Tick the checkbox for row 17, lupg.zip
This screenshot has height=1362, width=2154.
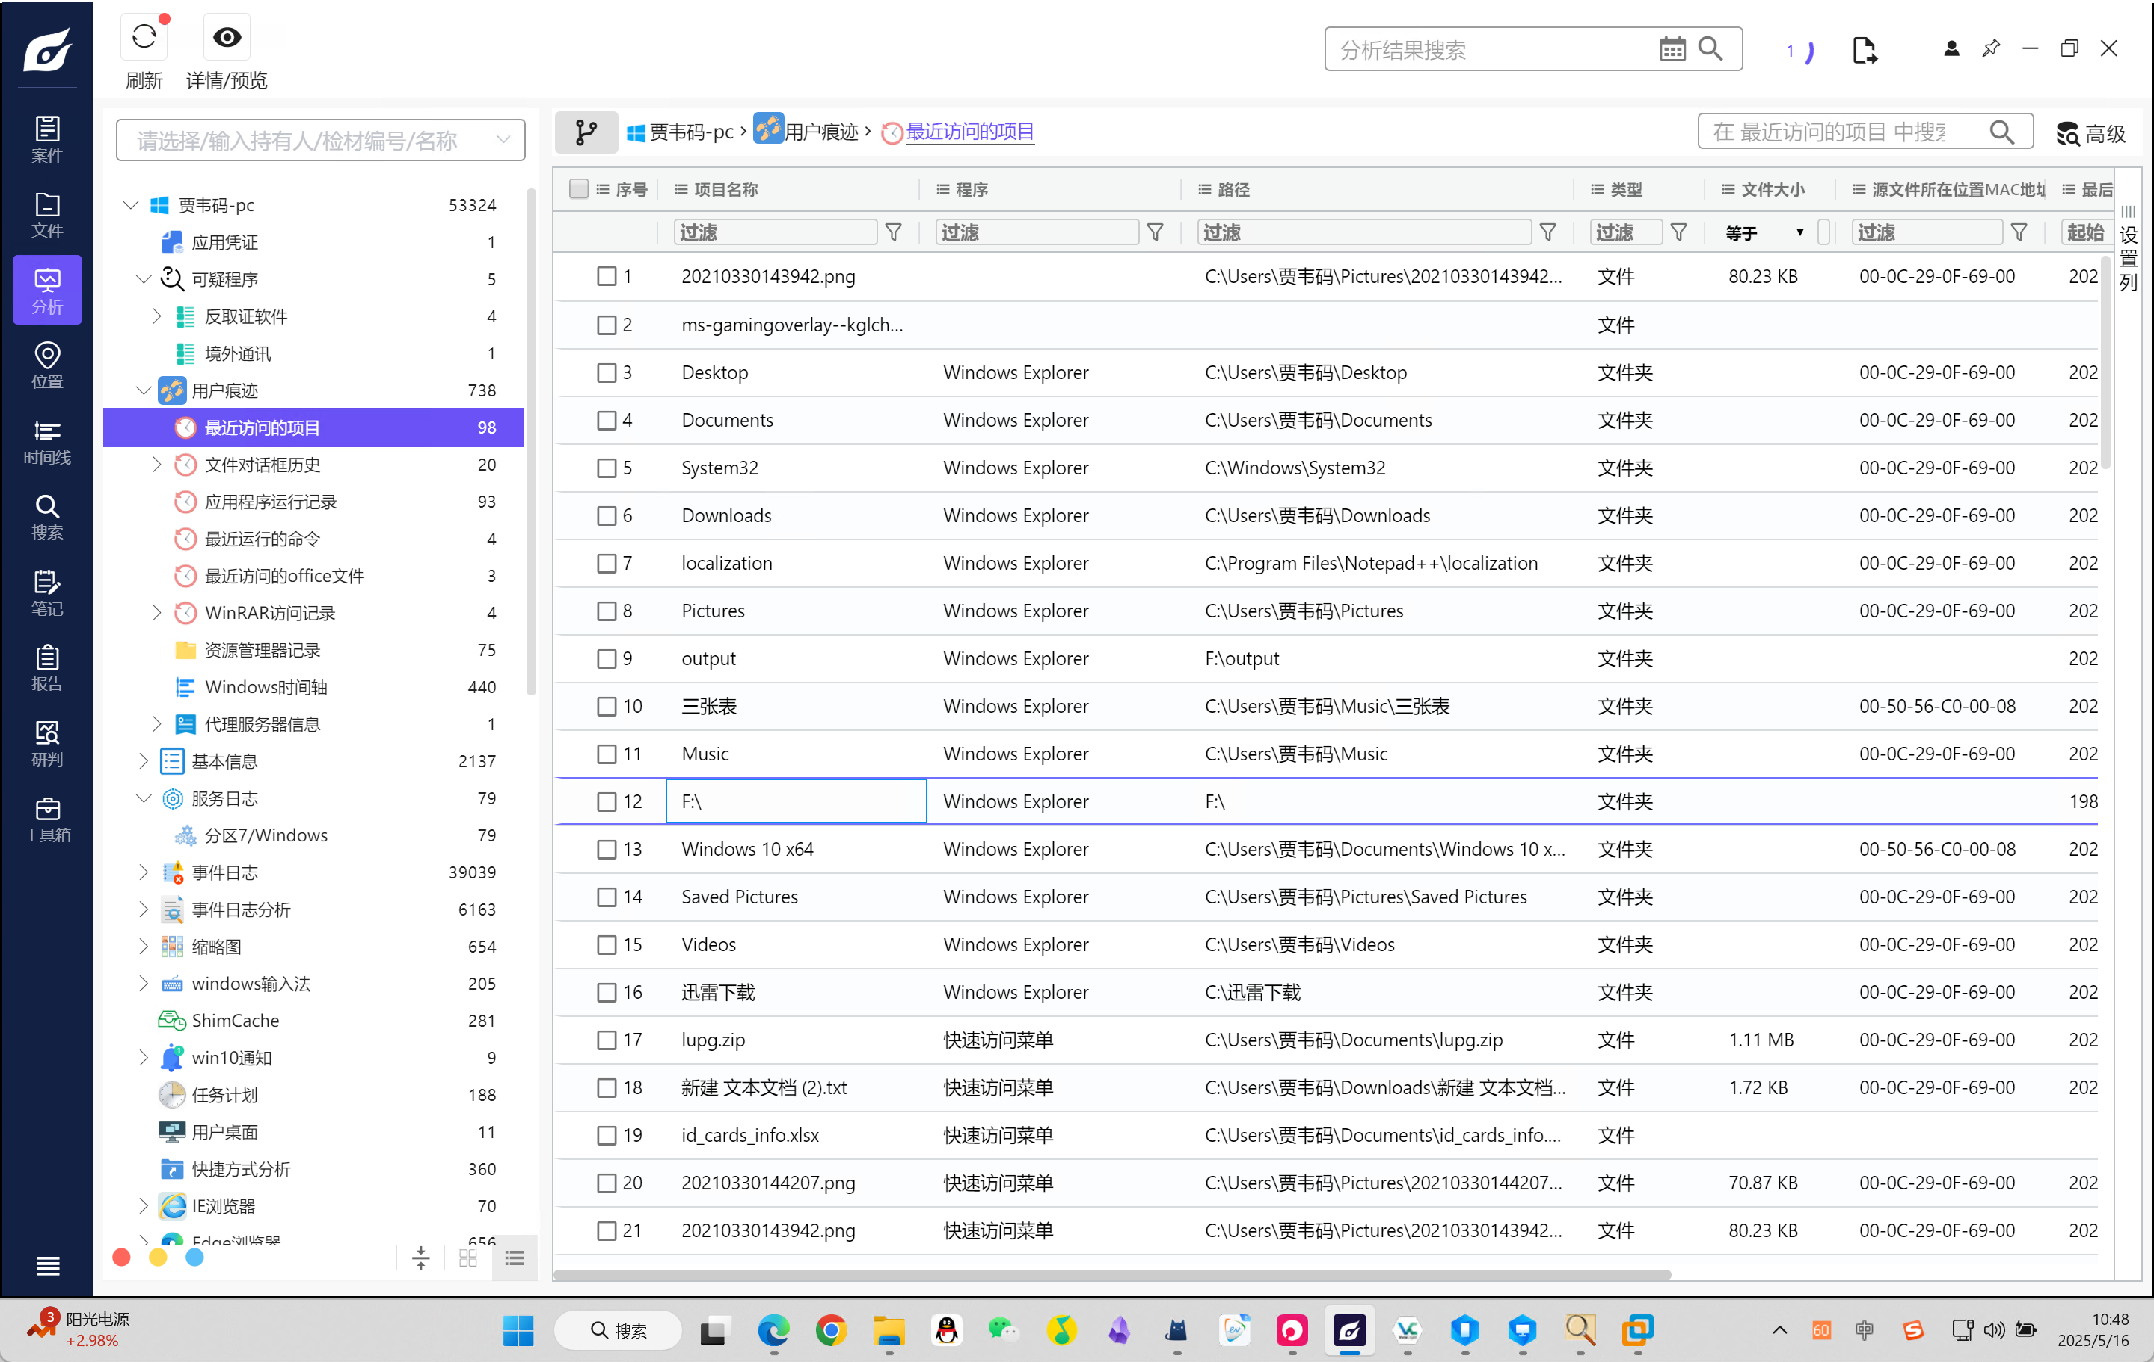pyautogui.click(x=606, y=1040)
